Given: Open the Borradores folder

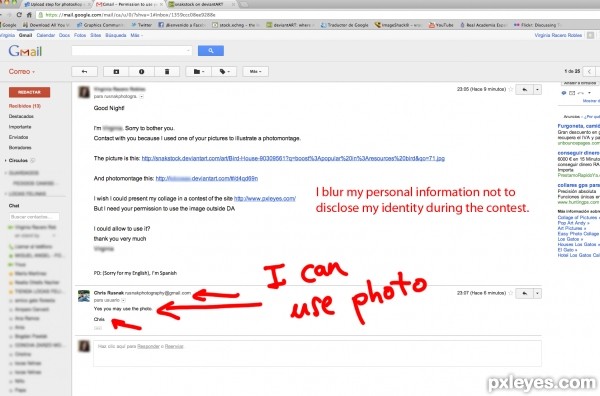Looking at the screenshot, I should click(x=20, y=147).
